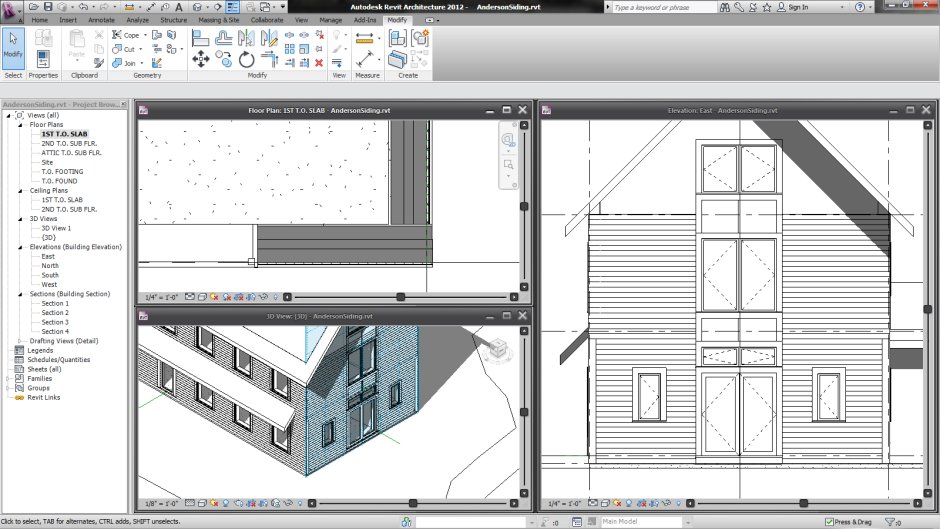Switch to the Massing & Site tab
Image resolution: width=940 pixels, height=529 pixels.
coord(219,20)
